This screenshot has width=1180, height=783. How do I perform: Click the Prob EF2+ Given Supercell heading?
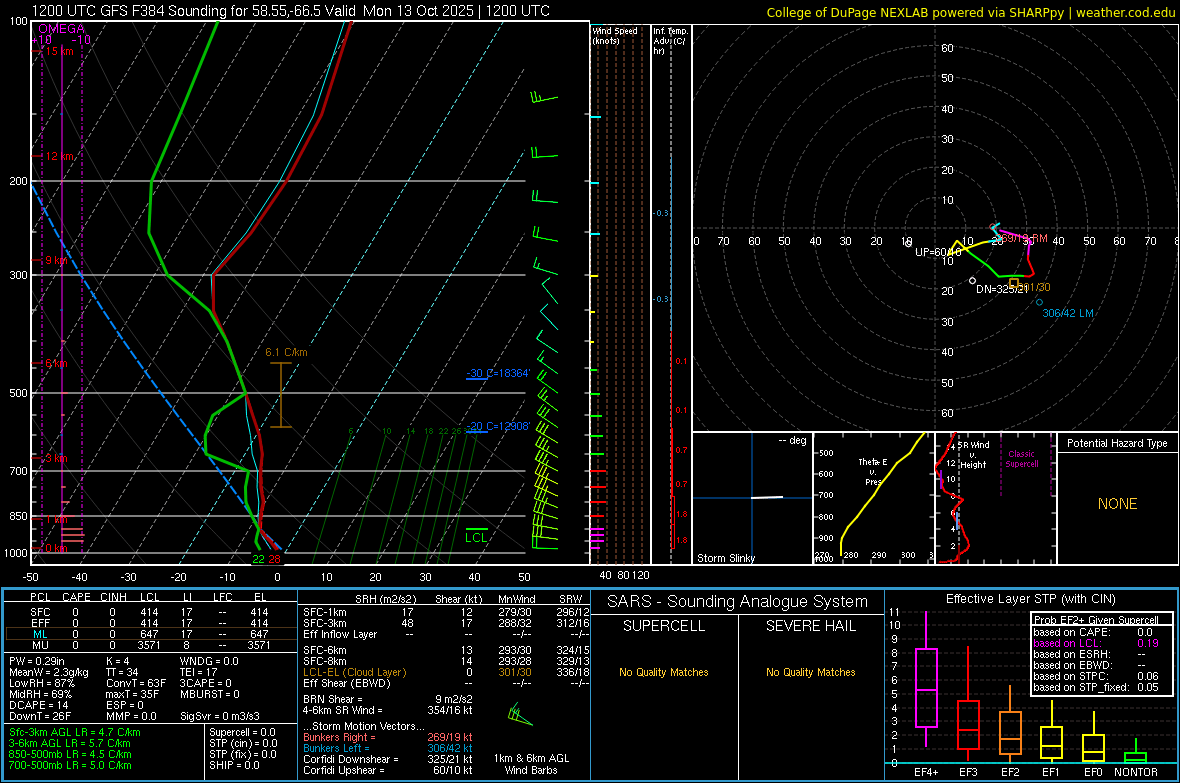(1096, 620)
